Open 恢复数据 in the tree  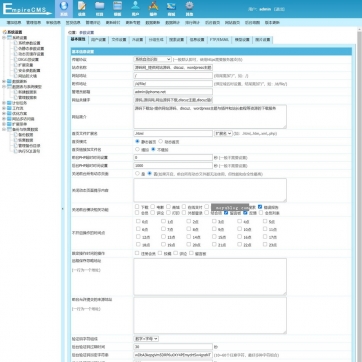coord(26,140)
